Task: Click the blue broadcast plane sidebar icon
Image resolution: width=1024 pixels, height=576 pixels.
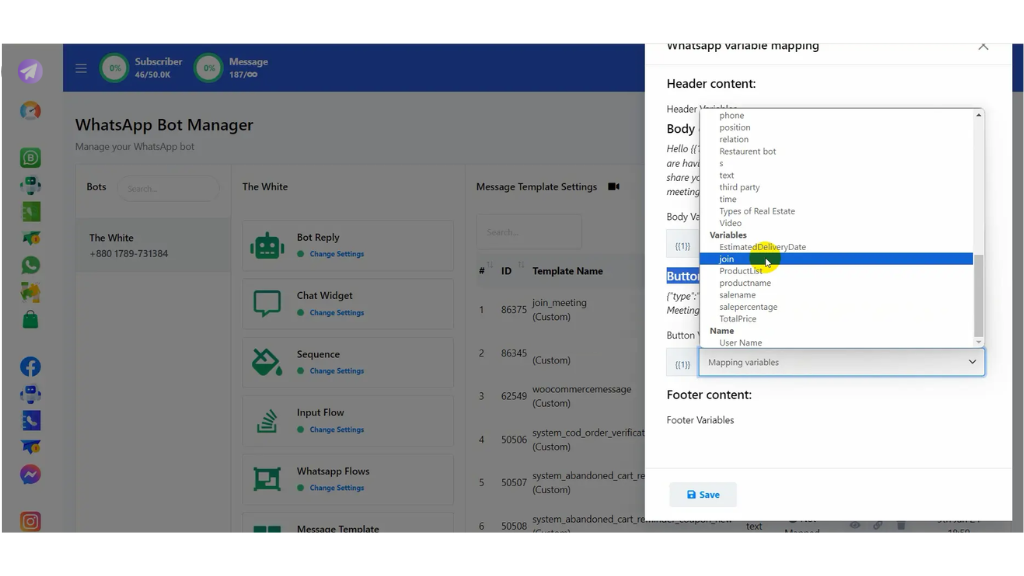Action: [x=30, y=447]
